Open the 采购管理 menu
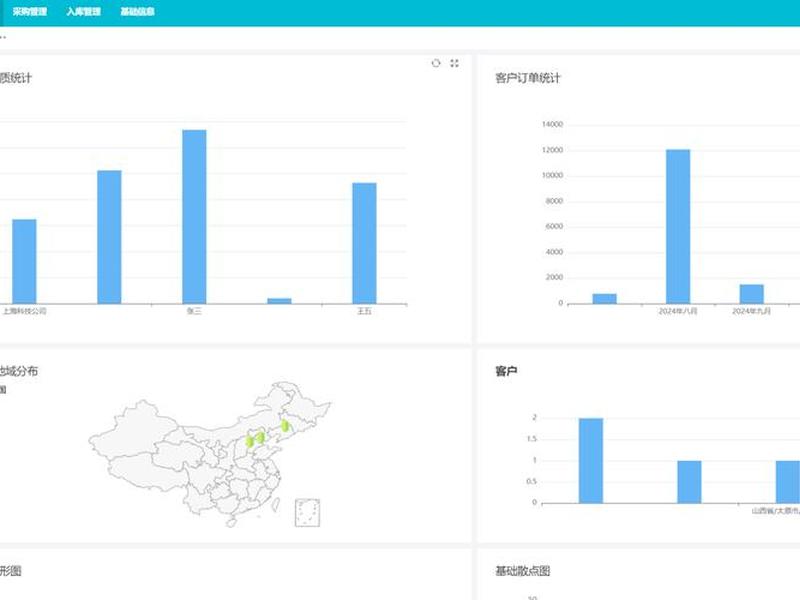Viewport: 800px width, 600px height. click(30, 12)
